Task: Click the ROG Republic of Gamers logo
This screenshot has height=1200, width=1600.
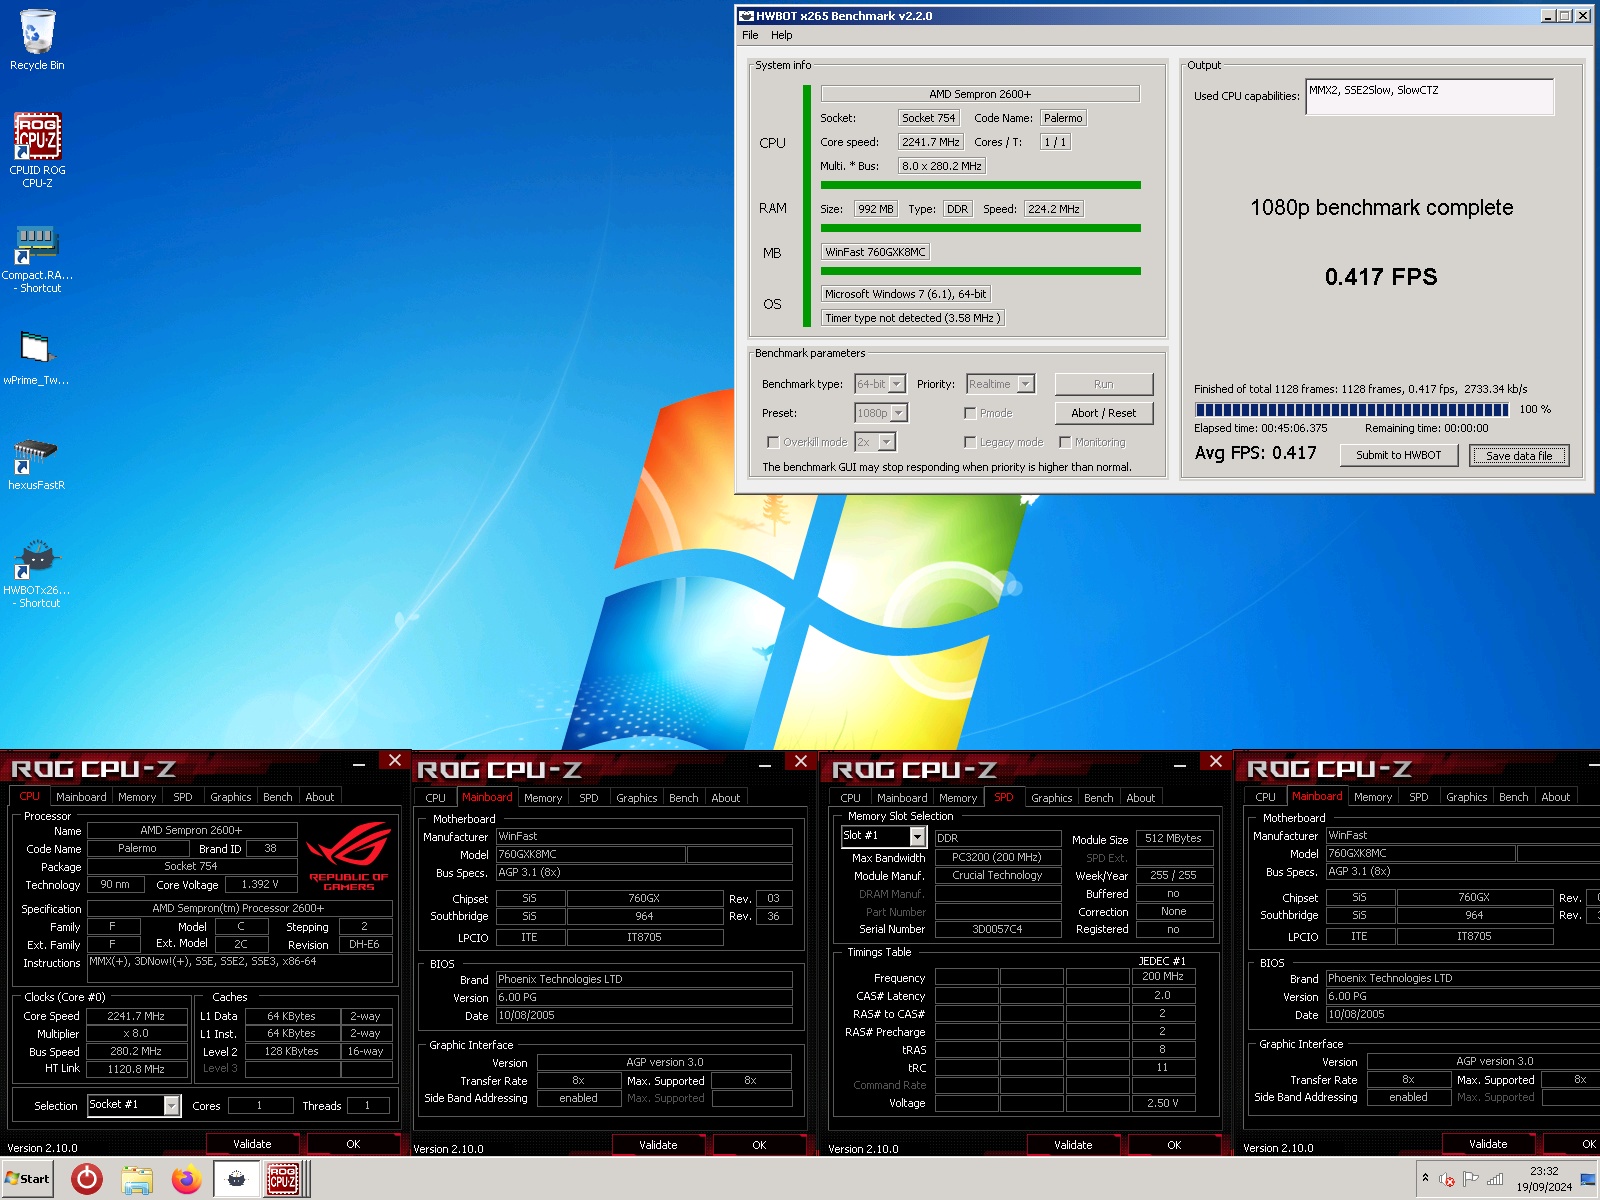Action: coord(348,857)
